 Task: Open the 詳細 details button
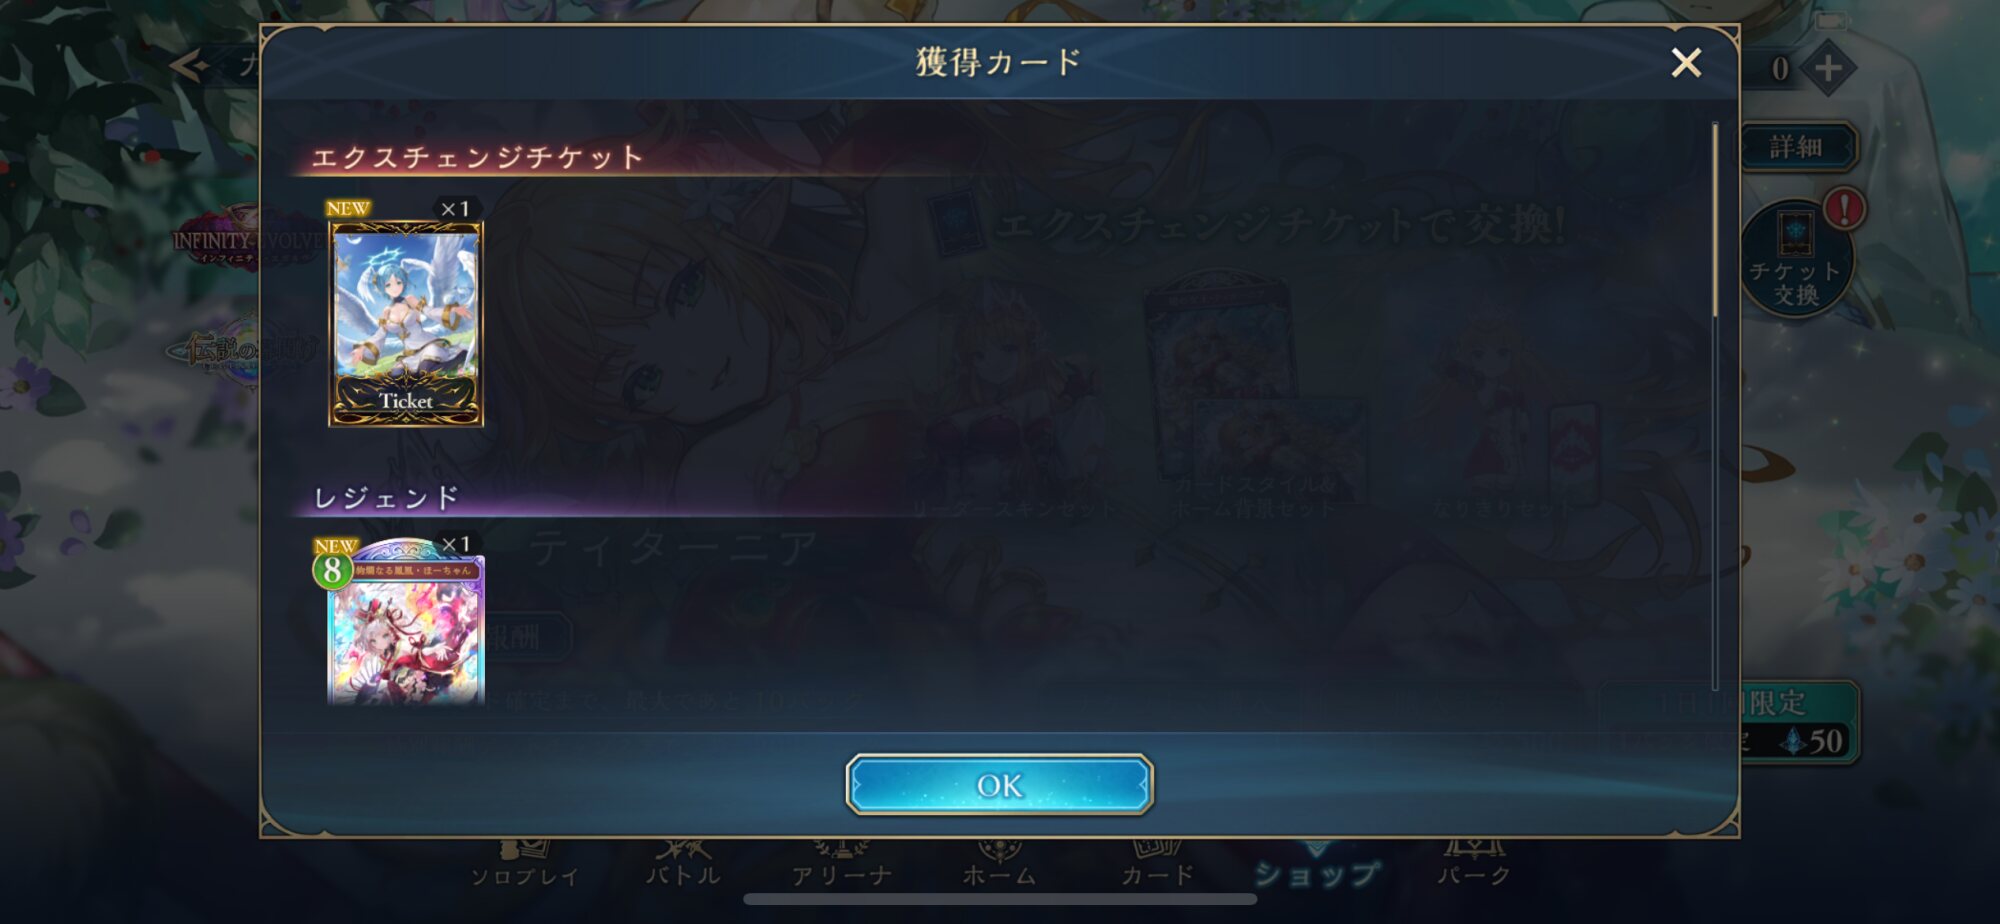point(1796,147)
